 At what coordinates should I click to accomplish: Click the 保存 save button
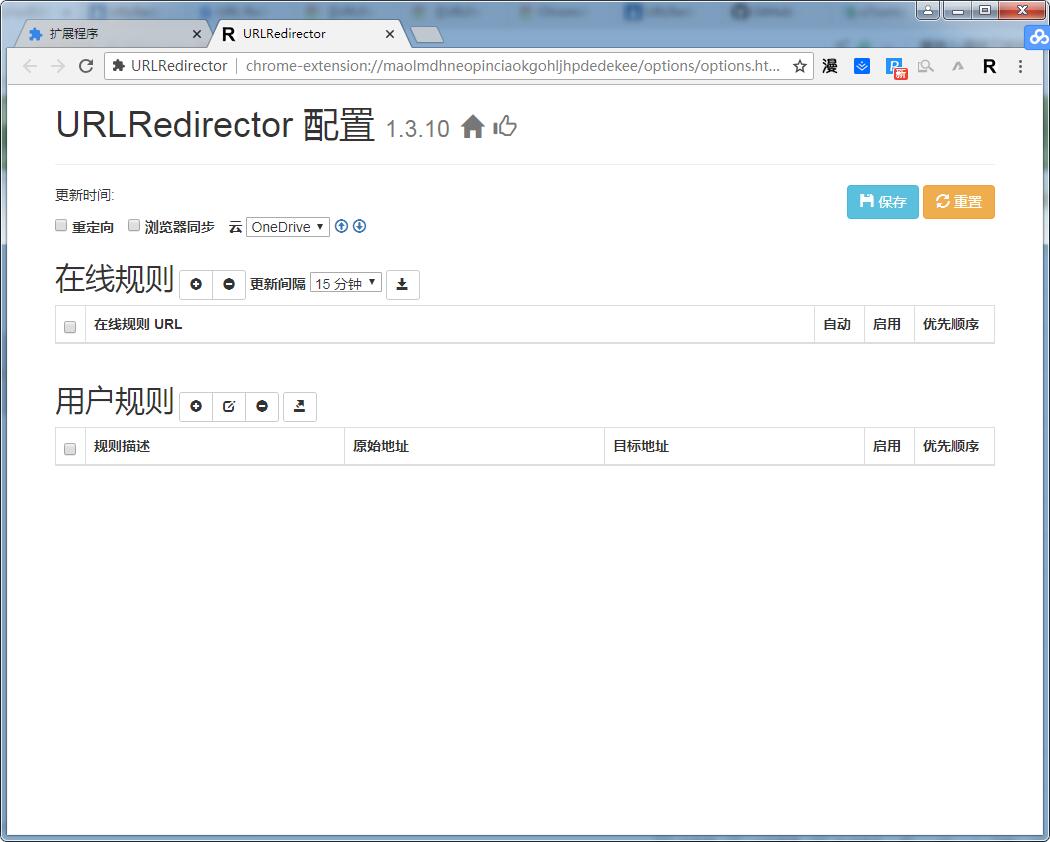(883, 202)
